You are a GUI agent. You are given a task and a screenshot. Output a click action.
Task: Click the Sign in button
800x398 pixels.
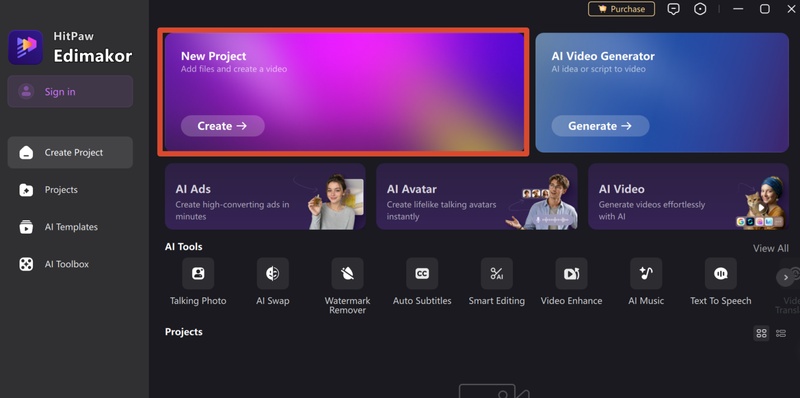(70, 91)
